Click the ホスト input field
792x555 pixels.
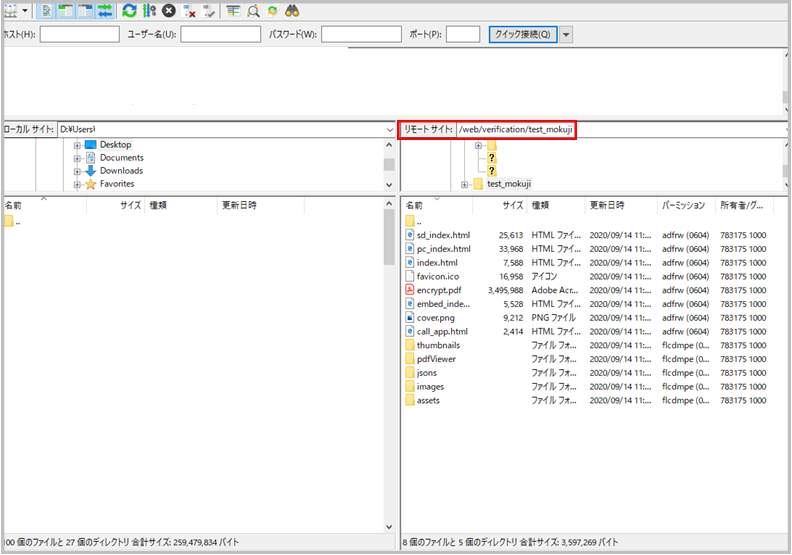coord(79,35)
